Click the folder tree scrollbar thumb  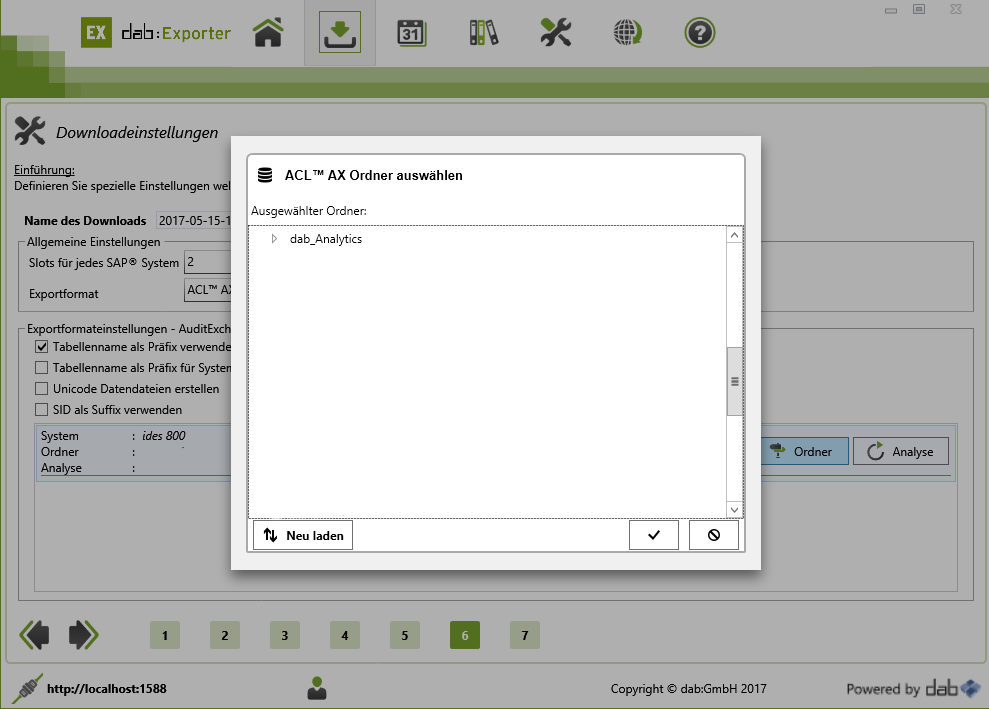tap(734, 382)
